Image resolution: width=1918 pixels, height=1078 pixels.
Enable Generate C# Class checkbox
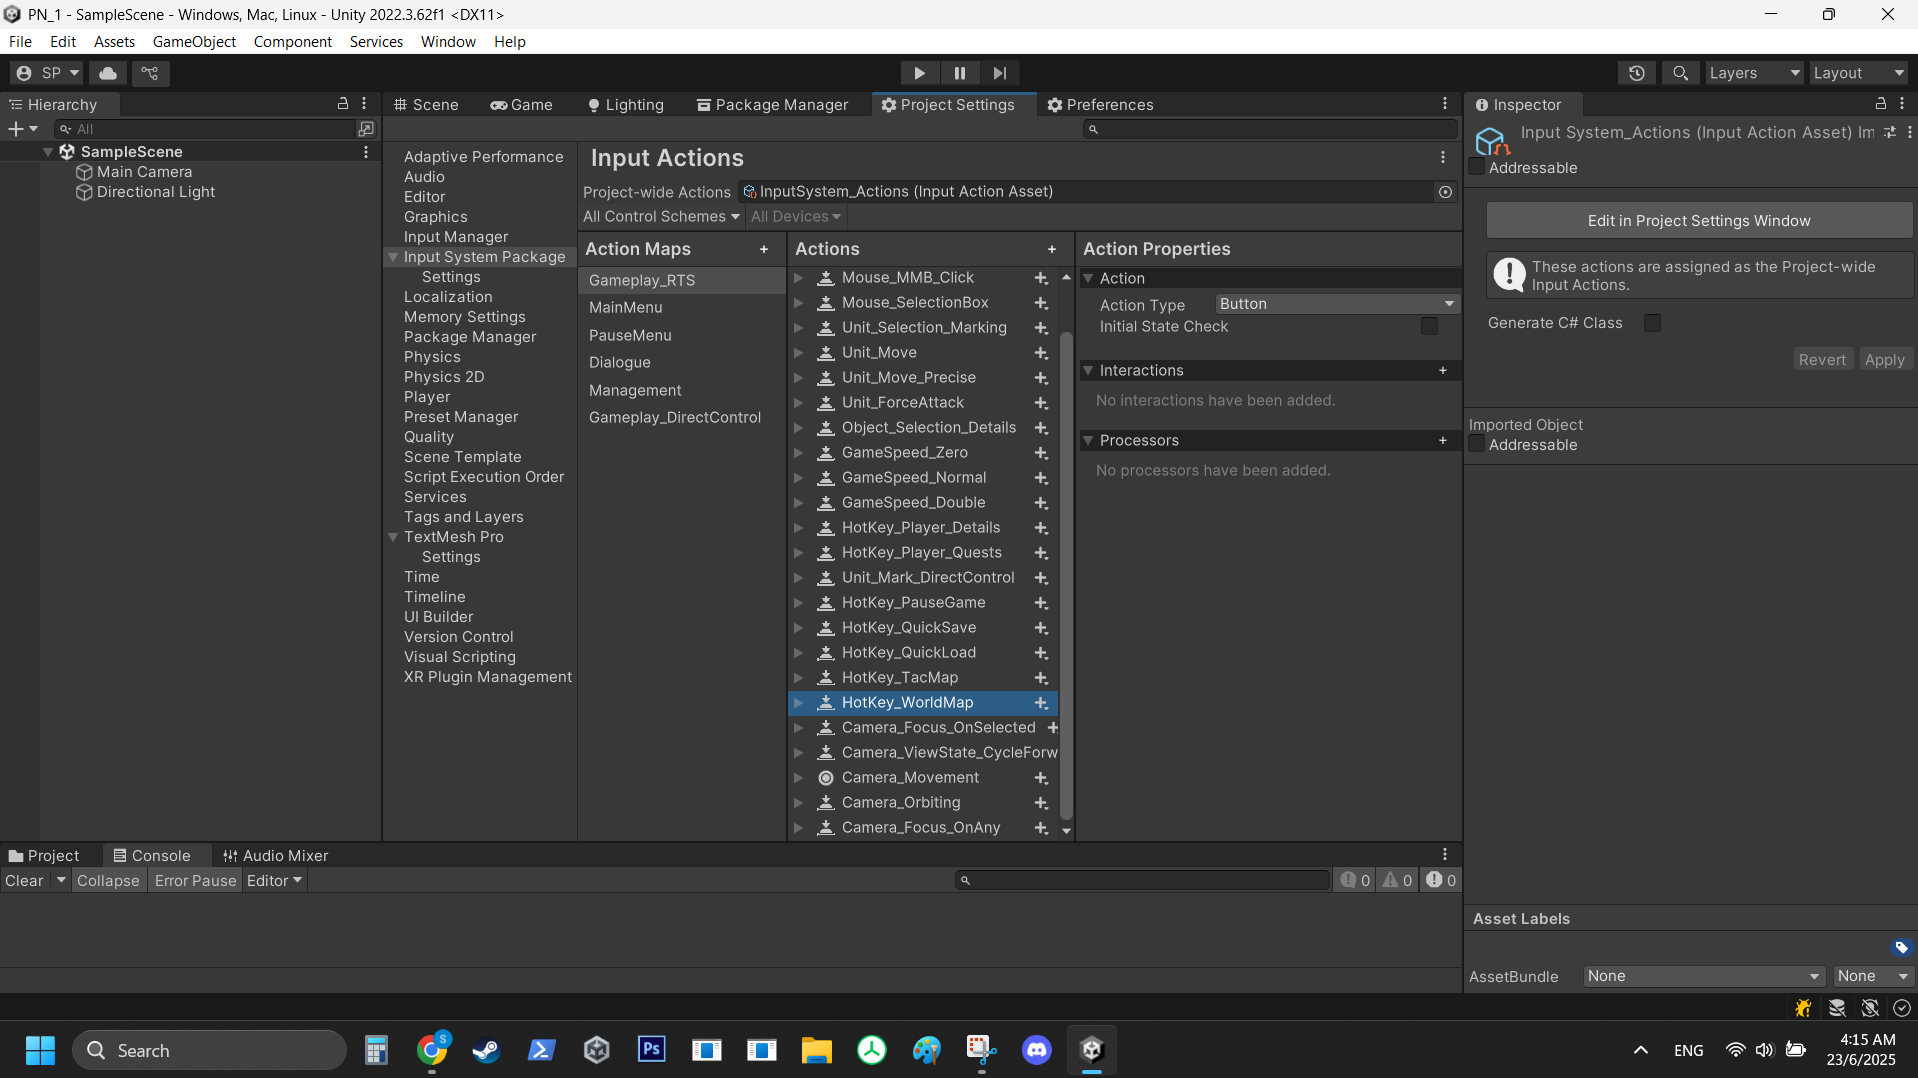1652,323
